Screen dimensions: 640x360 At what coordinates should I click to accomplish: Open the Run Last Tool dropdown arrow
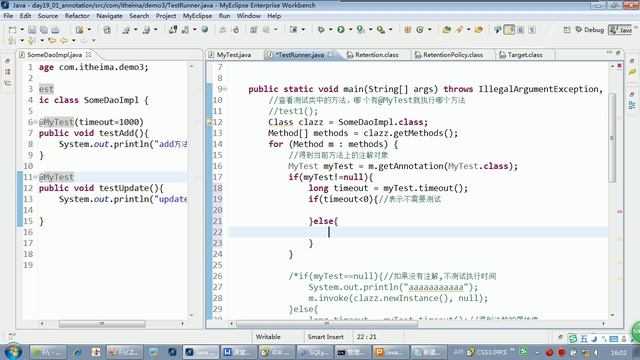(390, 30)
